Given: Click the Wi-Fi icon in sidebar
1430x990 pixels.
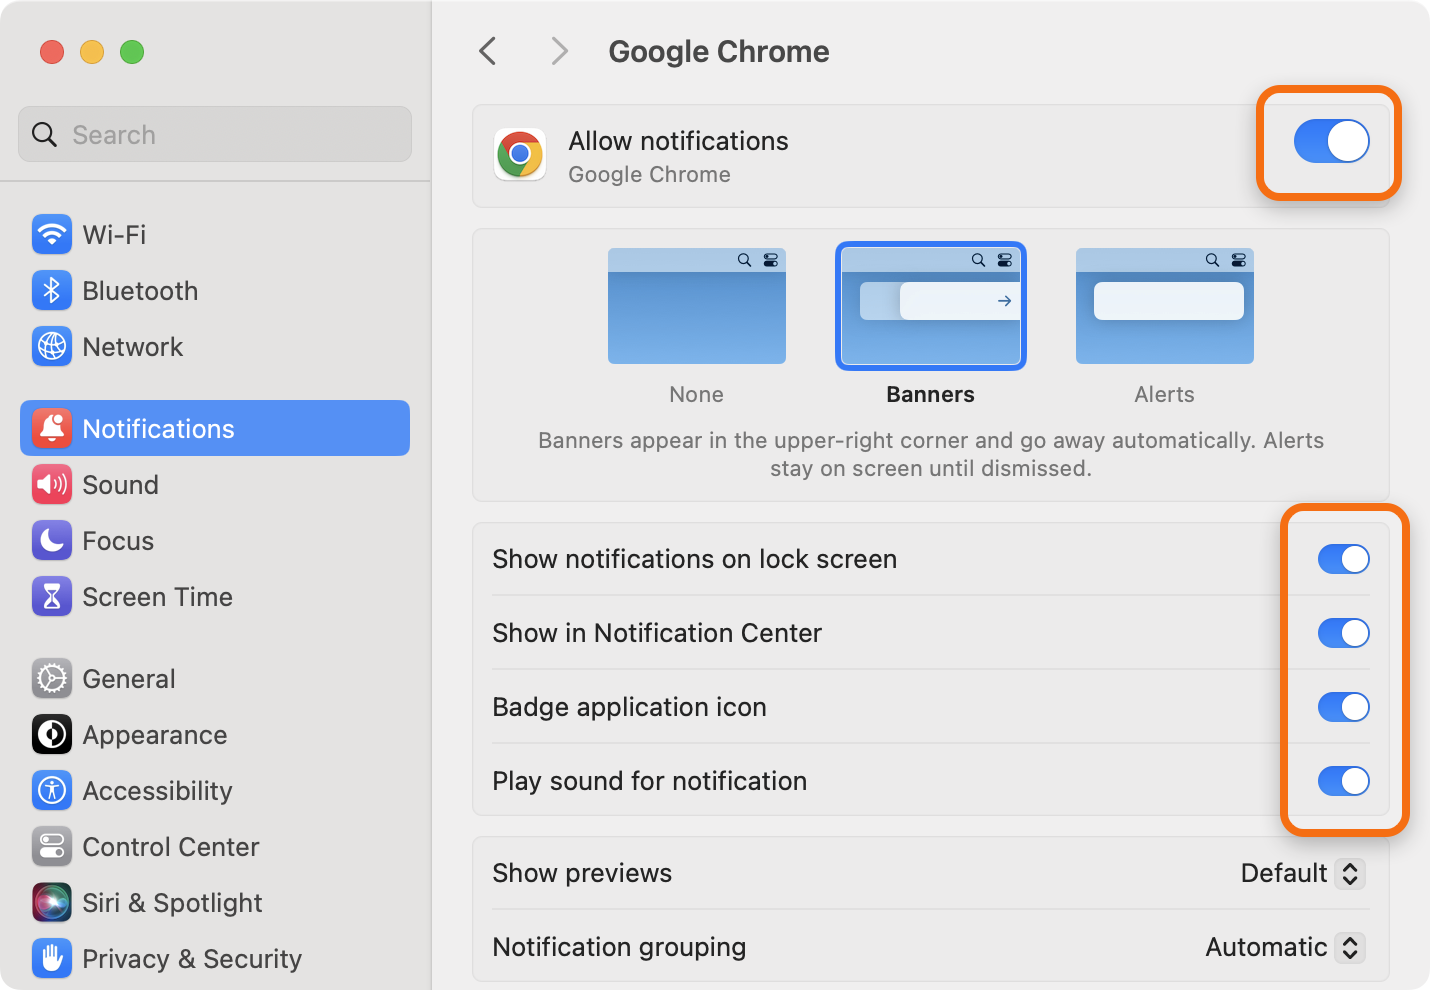Looking at the screenshot, I should pyautogui.click(x=52, y=235).
